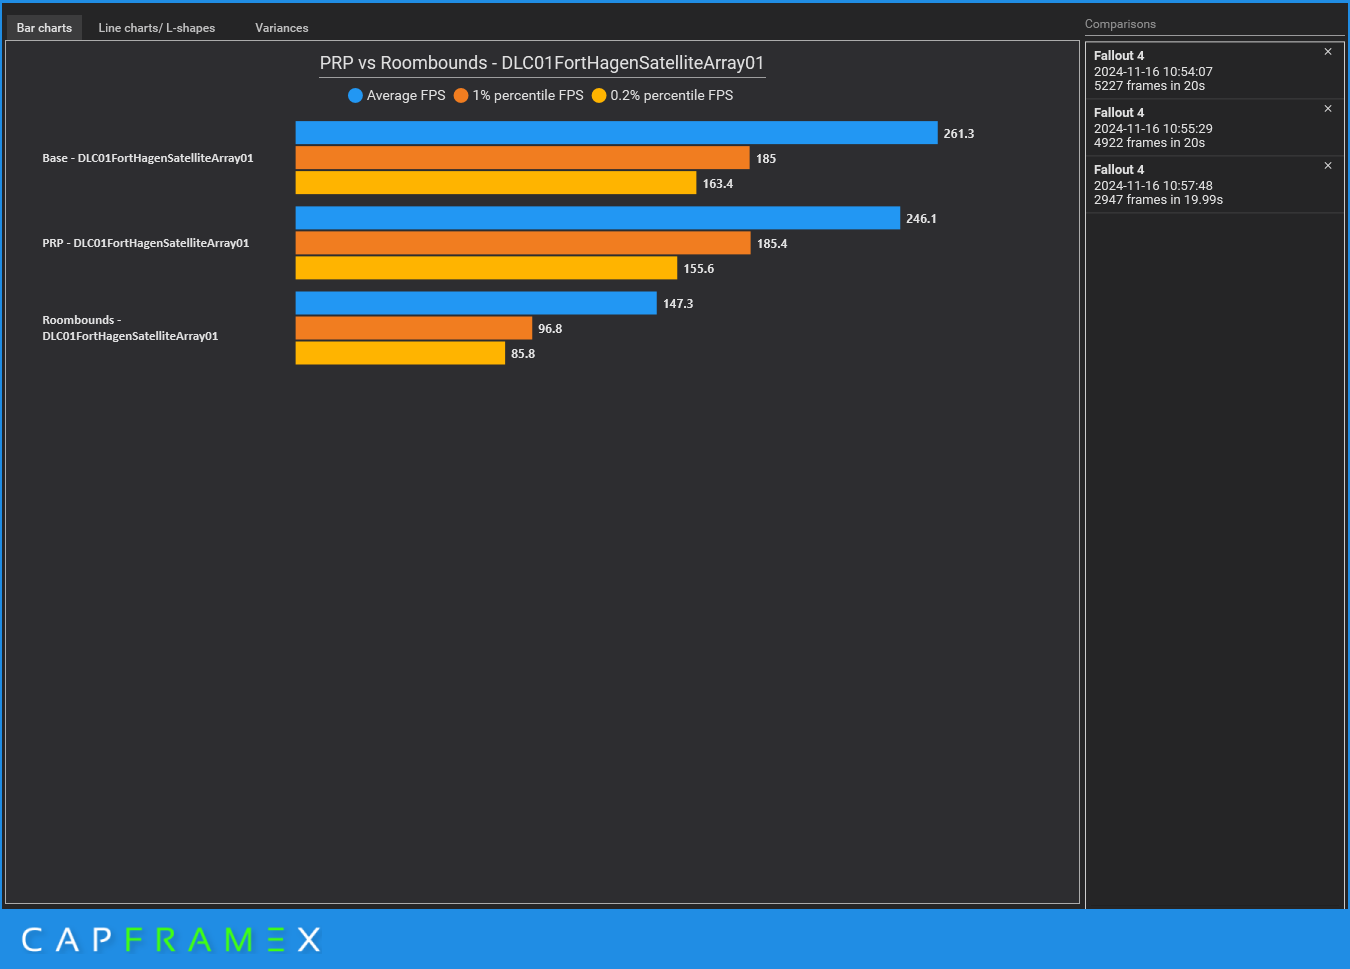This screenshot has width=1350, height=969.
Task: Click the CapFrameX logo
Action: 171,940
